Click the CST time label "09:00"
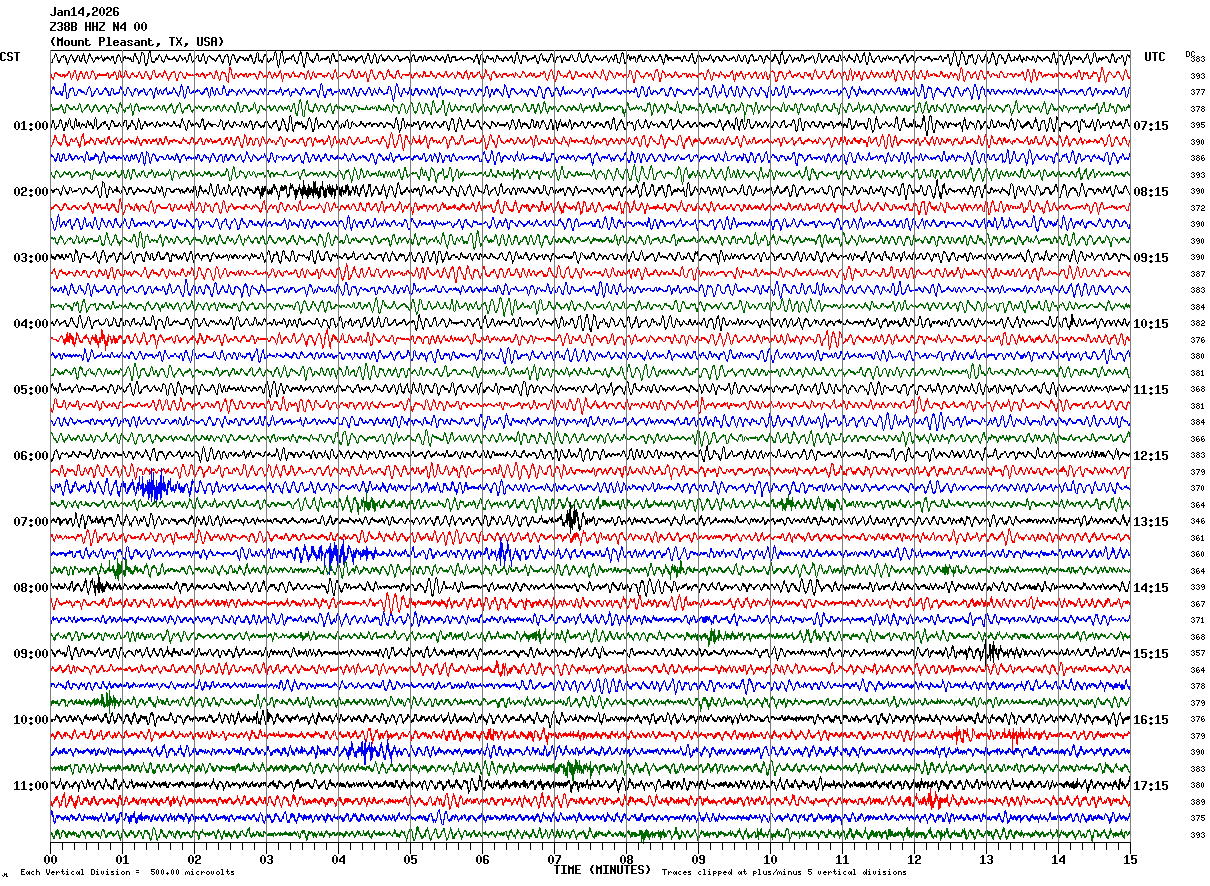This screenshot has width=1210, height=886. pyautogui.click(x=30, y=654)
